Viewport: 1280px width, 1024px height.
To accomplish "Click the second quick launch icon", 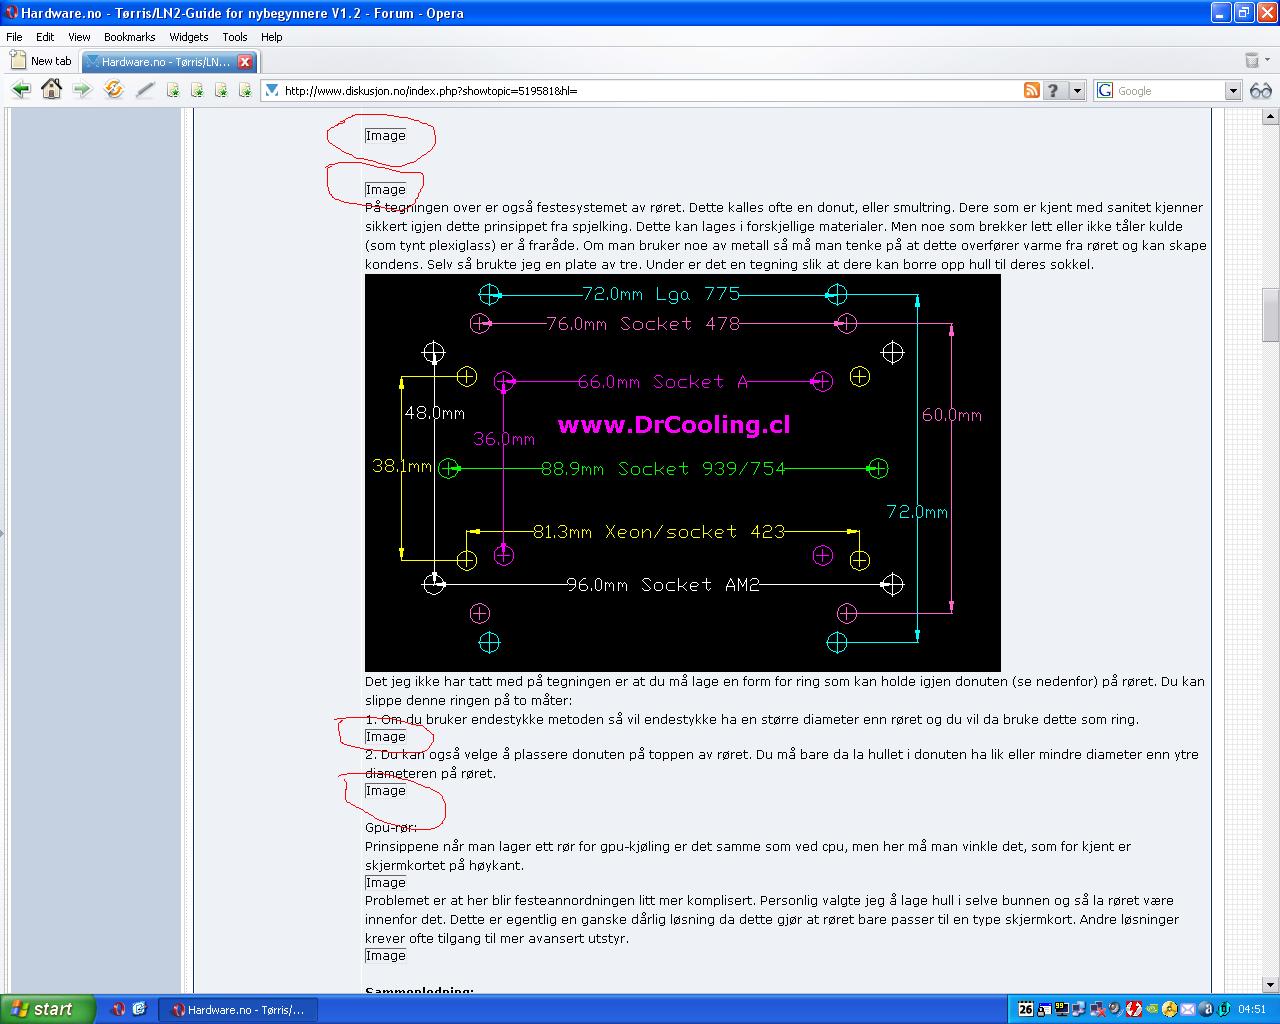I will click(x=139, y=1009).
